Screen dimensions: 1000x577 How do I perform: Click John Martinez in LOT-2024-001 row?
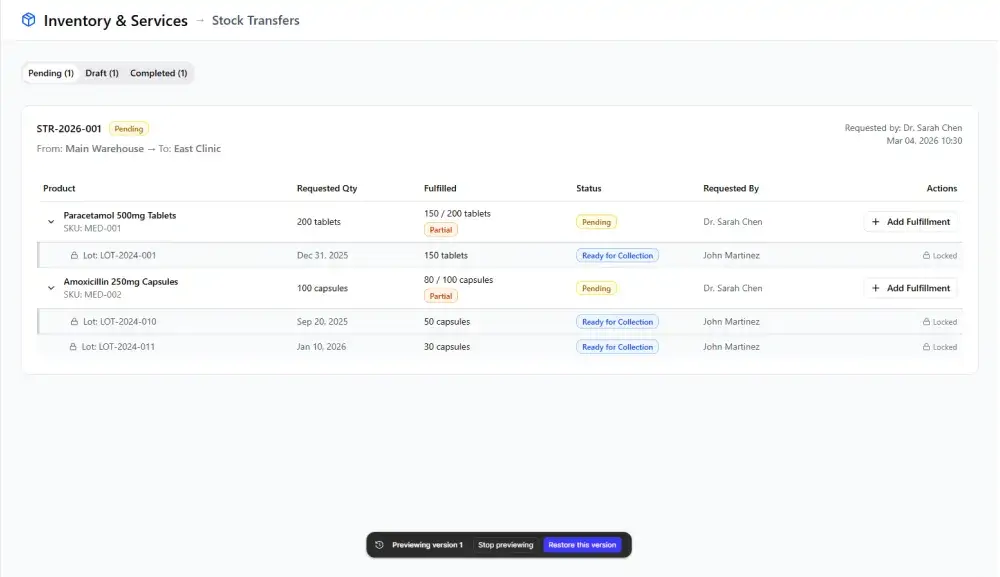click(x=732, y=256)
